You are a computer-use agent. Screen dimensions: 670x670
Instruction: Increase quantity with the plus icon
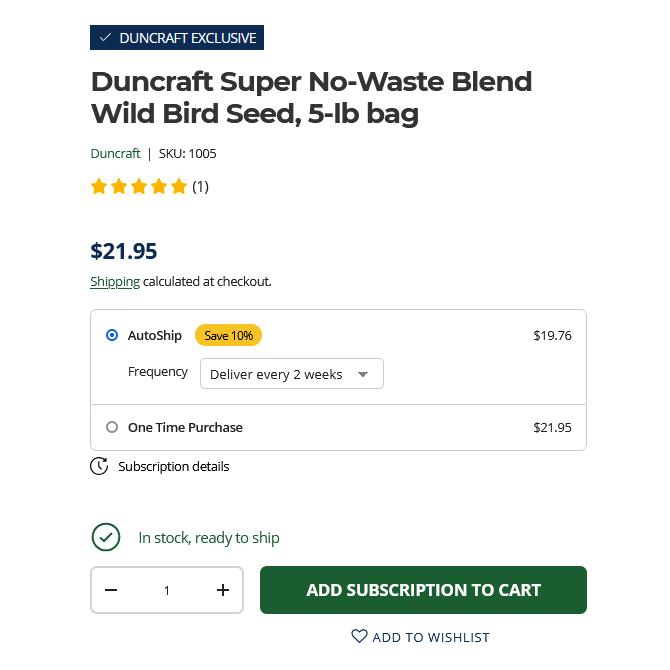point(223,590)
